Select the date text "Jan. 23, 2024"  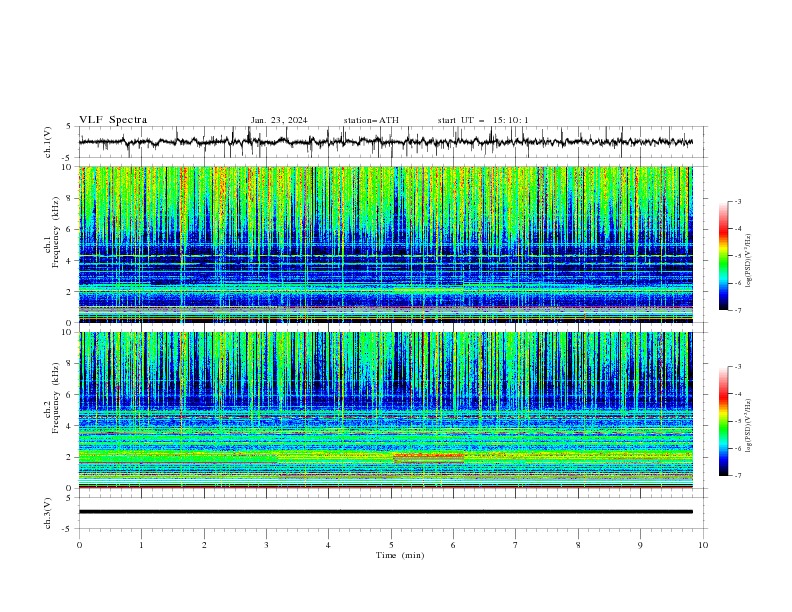[x=279, y=120]
